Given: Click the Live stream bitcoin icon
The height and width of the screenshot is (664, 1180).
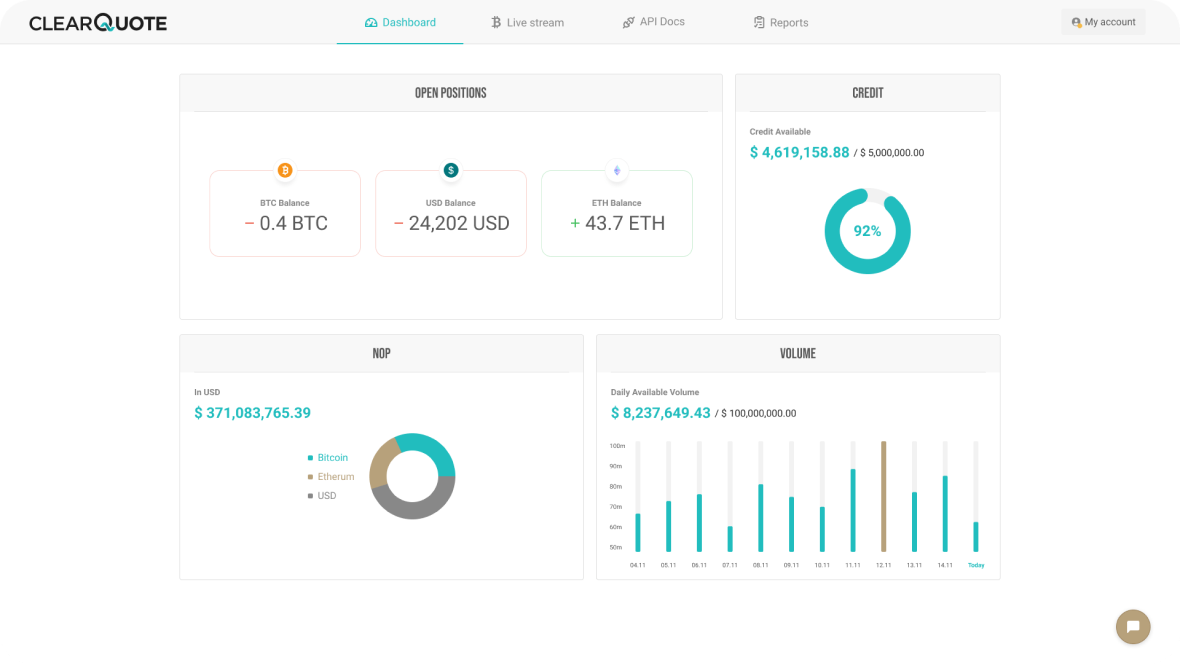Looking at the screenshot, I should pyautogui.click(x=495, y=22).
